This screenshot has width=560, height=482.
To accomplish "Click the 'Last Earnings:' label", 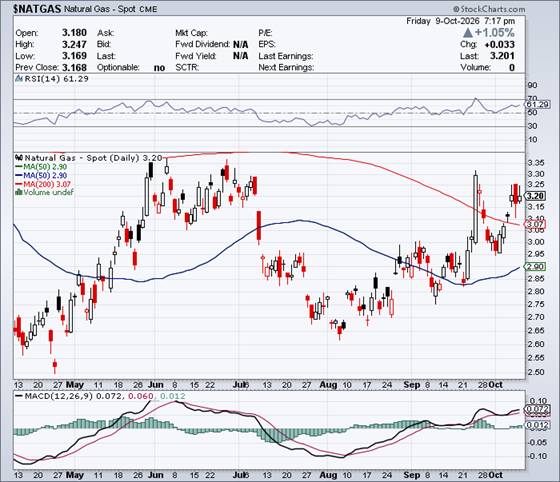I will coord(286,56).
